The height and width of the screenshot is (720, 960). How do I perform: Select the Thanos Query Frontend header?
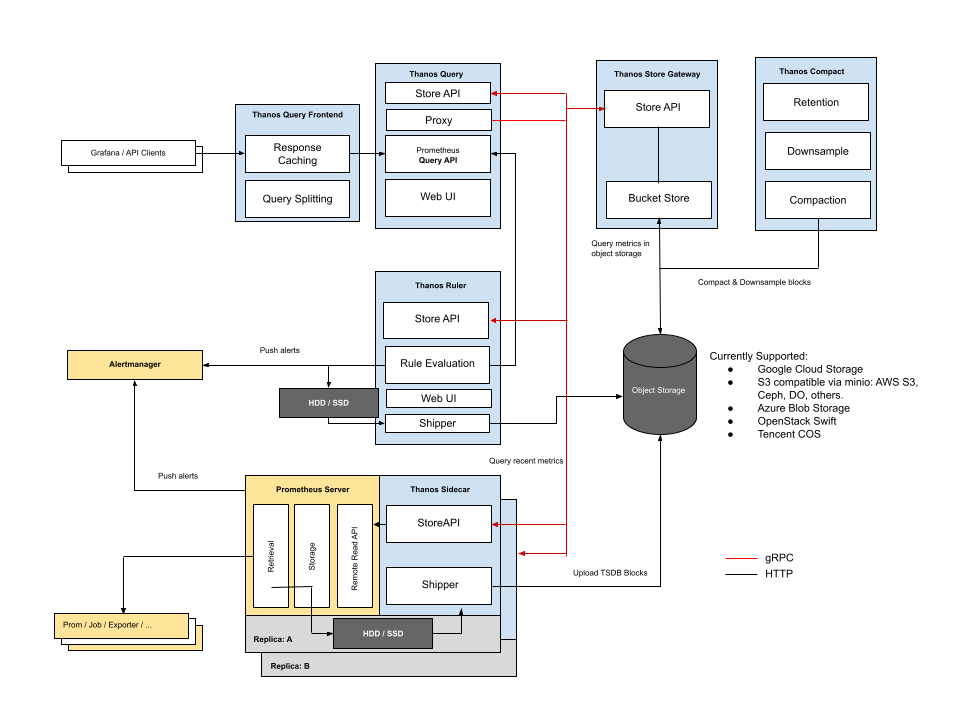(297, 114)
